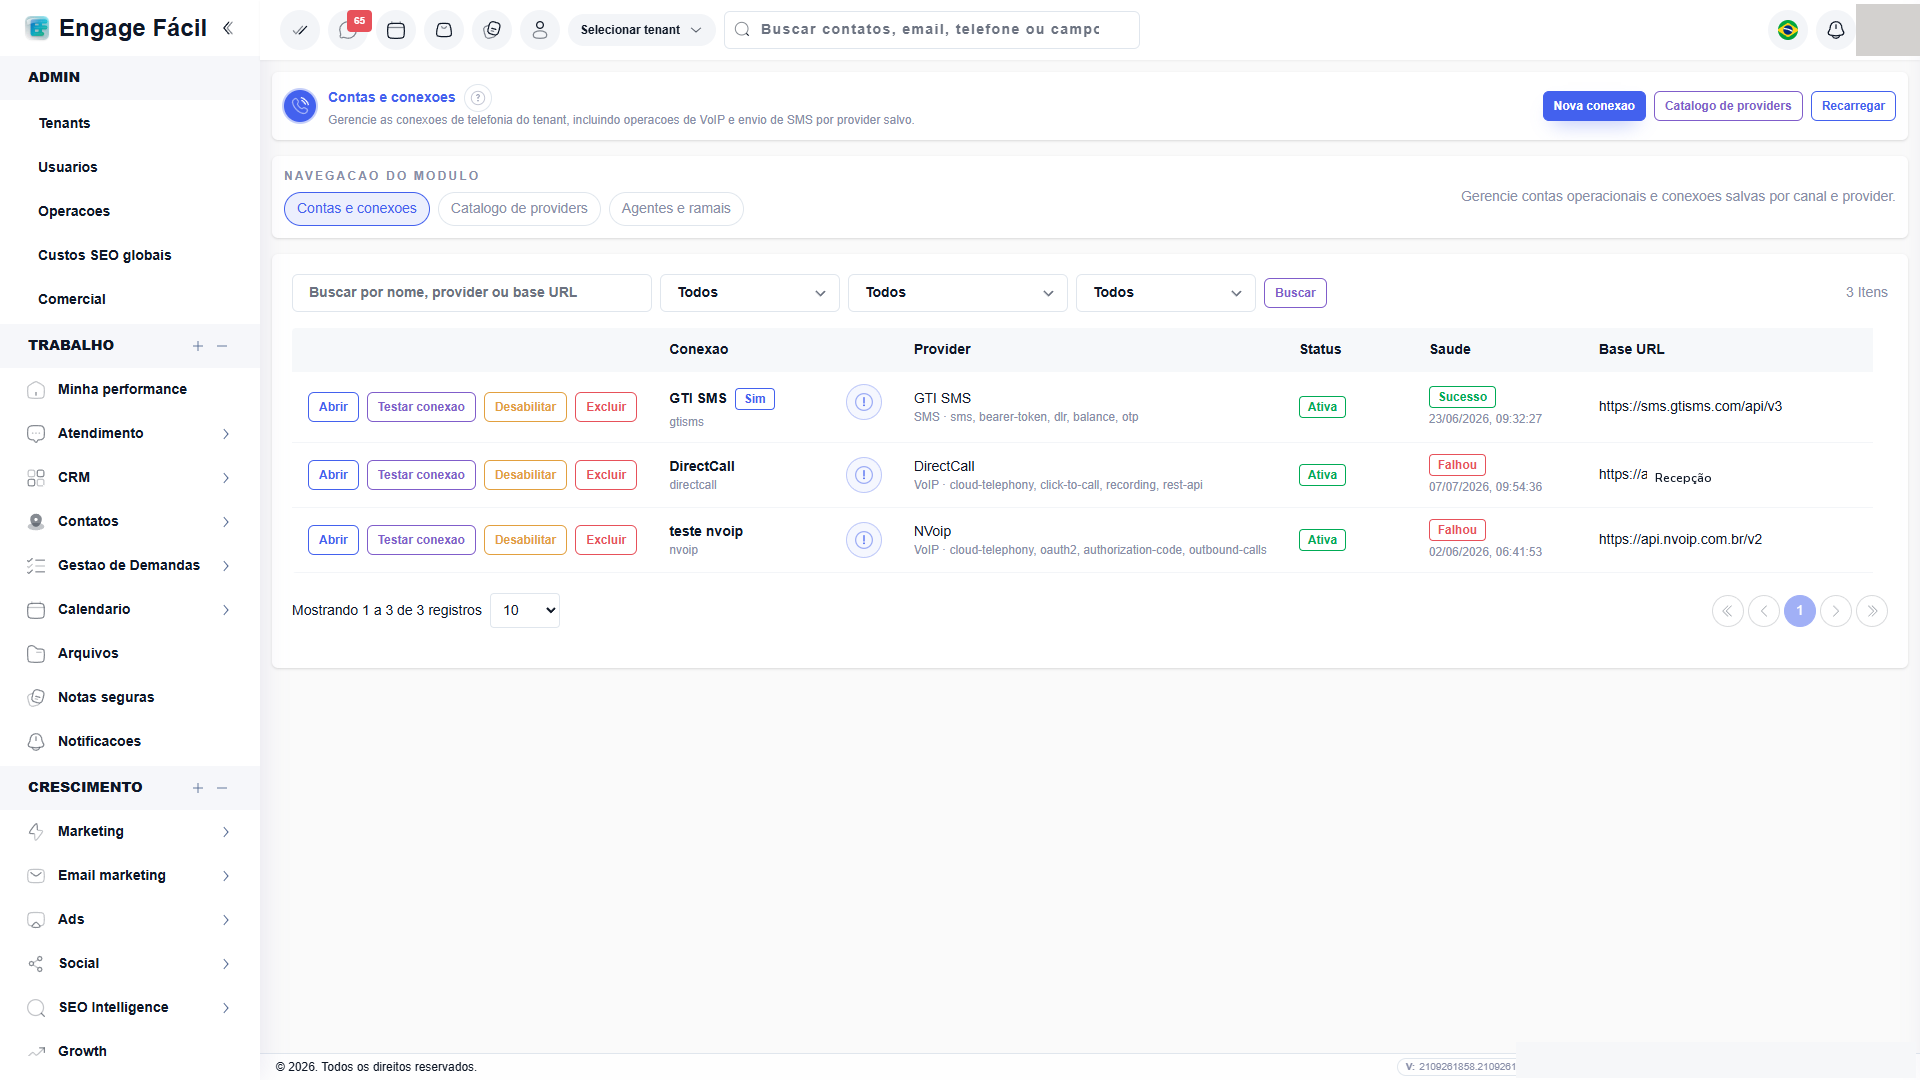Switch to Agentes e ramais tab

[676, 209]
